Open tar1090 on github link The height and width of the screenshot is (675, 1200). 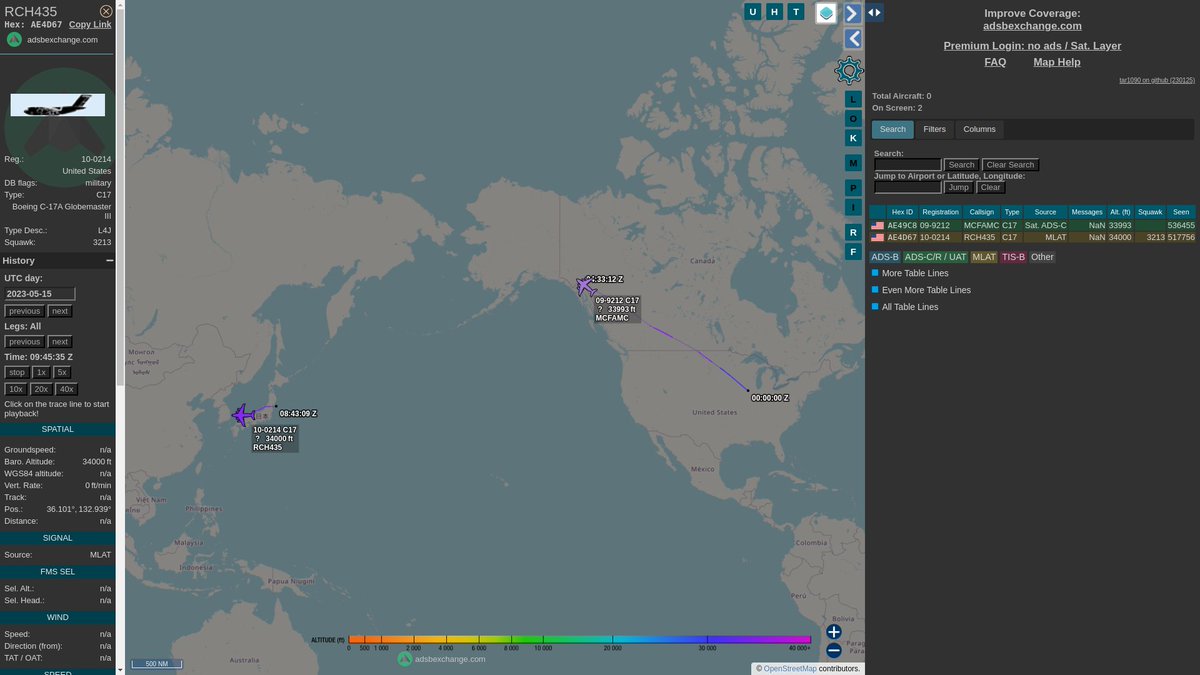pyautogui.click(x=1157, y=80)
